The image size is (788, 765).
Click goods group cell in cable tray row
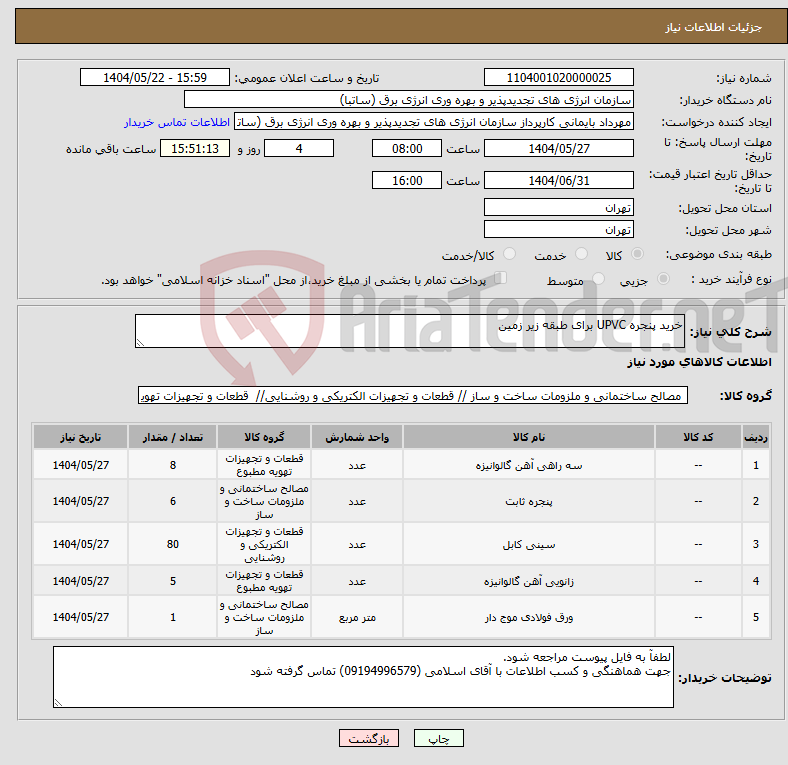click(x=264, y=544)
